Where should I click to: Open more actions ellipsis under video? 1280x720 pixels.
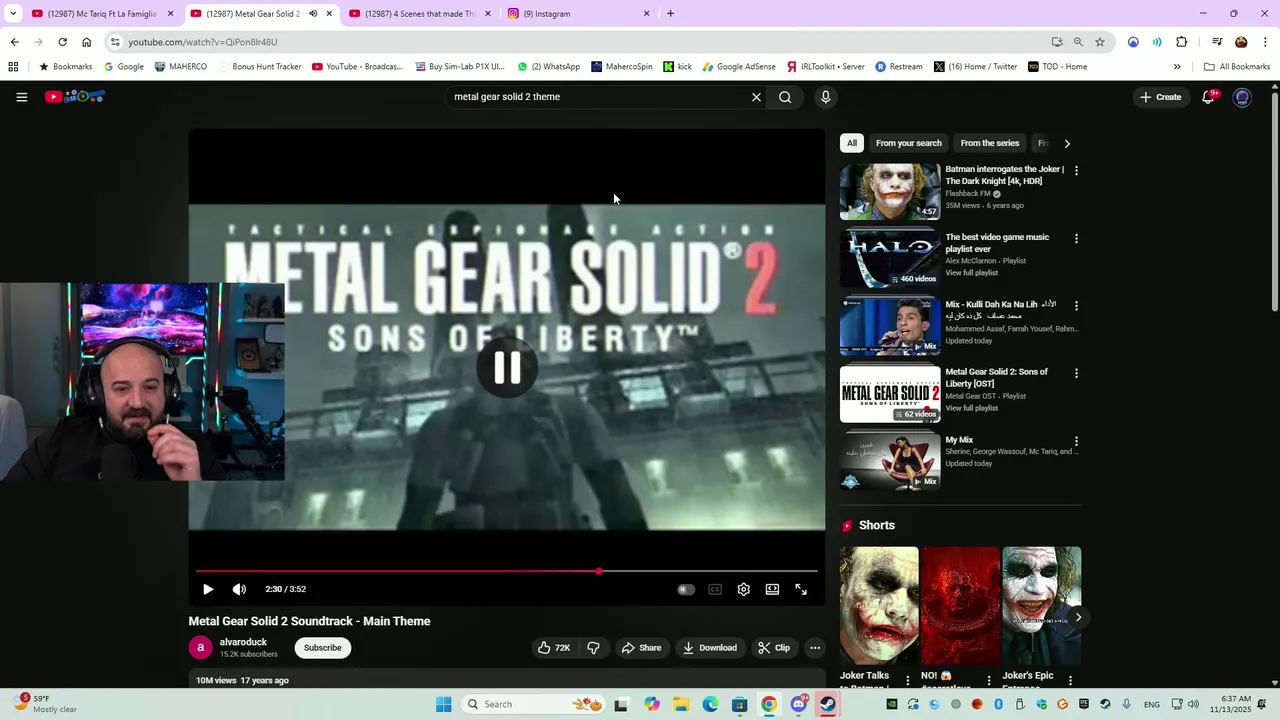tap(815, 648)
